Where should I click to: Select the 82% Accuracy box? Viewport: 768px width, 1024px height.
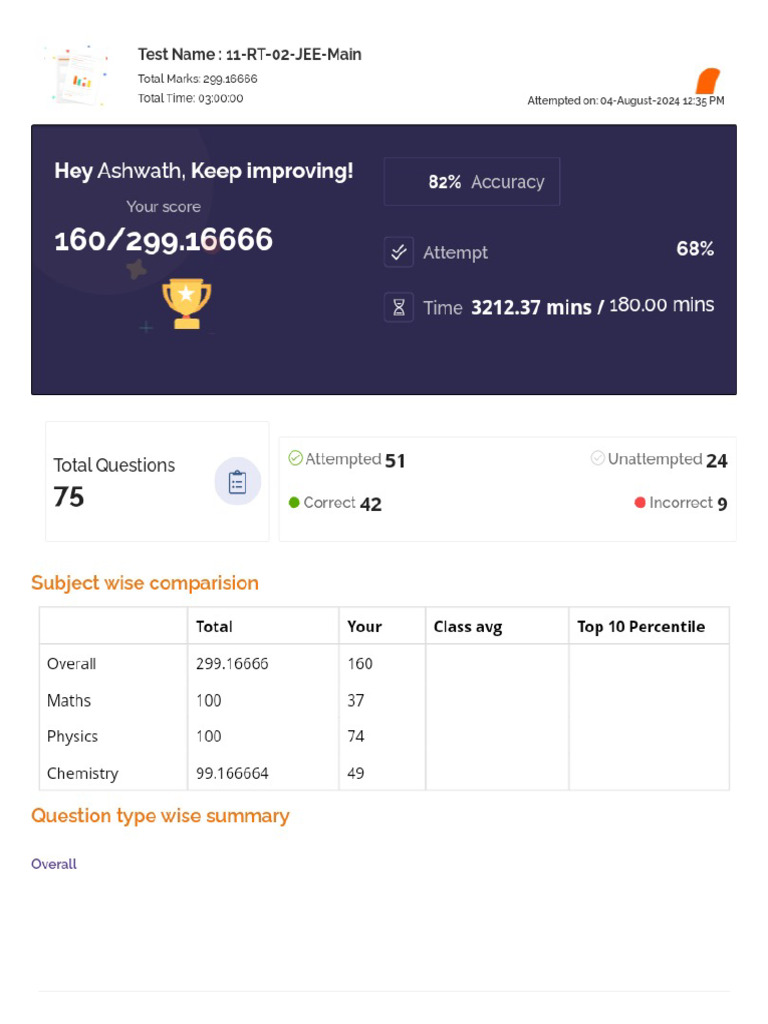click(x=472, y=182)
